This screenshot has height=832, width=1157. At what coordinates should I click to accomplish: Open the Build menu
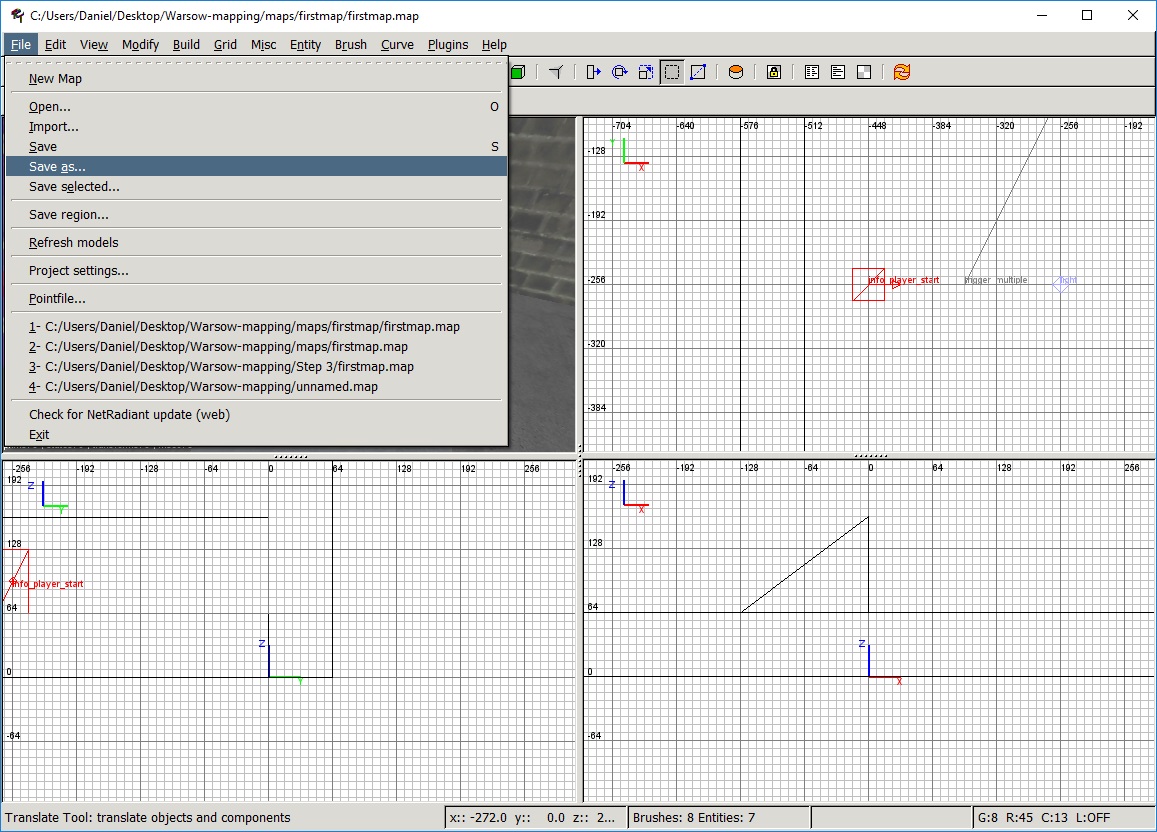tap(186, 45)
